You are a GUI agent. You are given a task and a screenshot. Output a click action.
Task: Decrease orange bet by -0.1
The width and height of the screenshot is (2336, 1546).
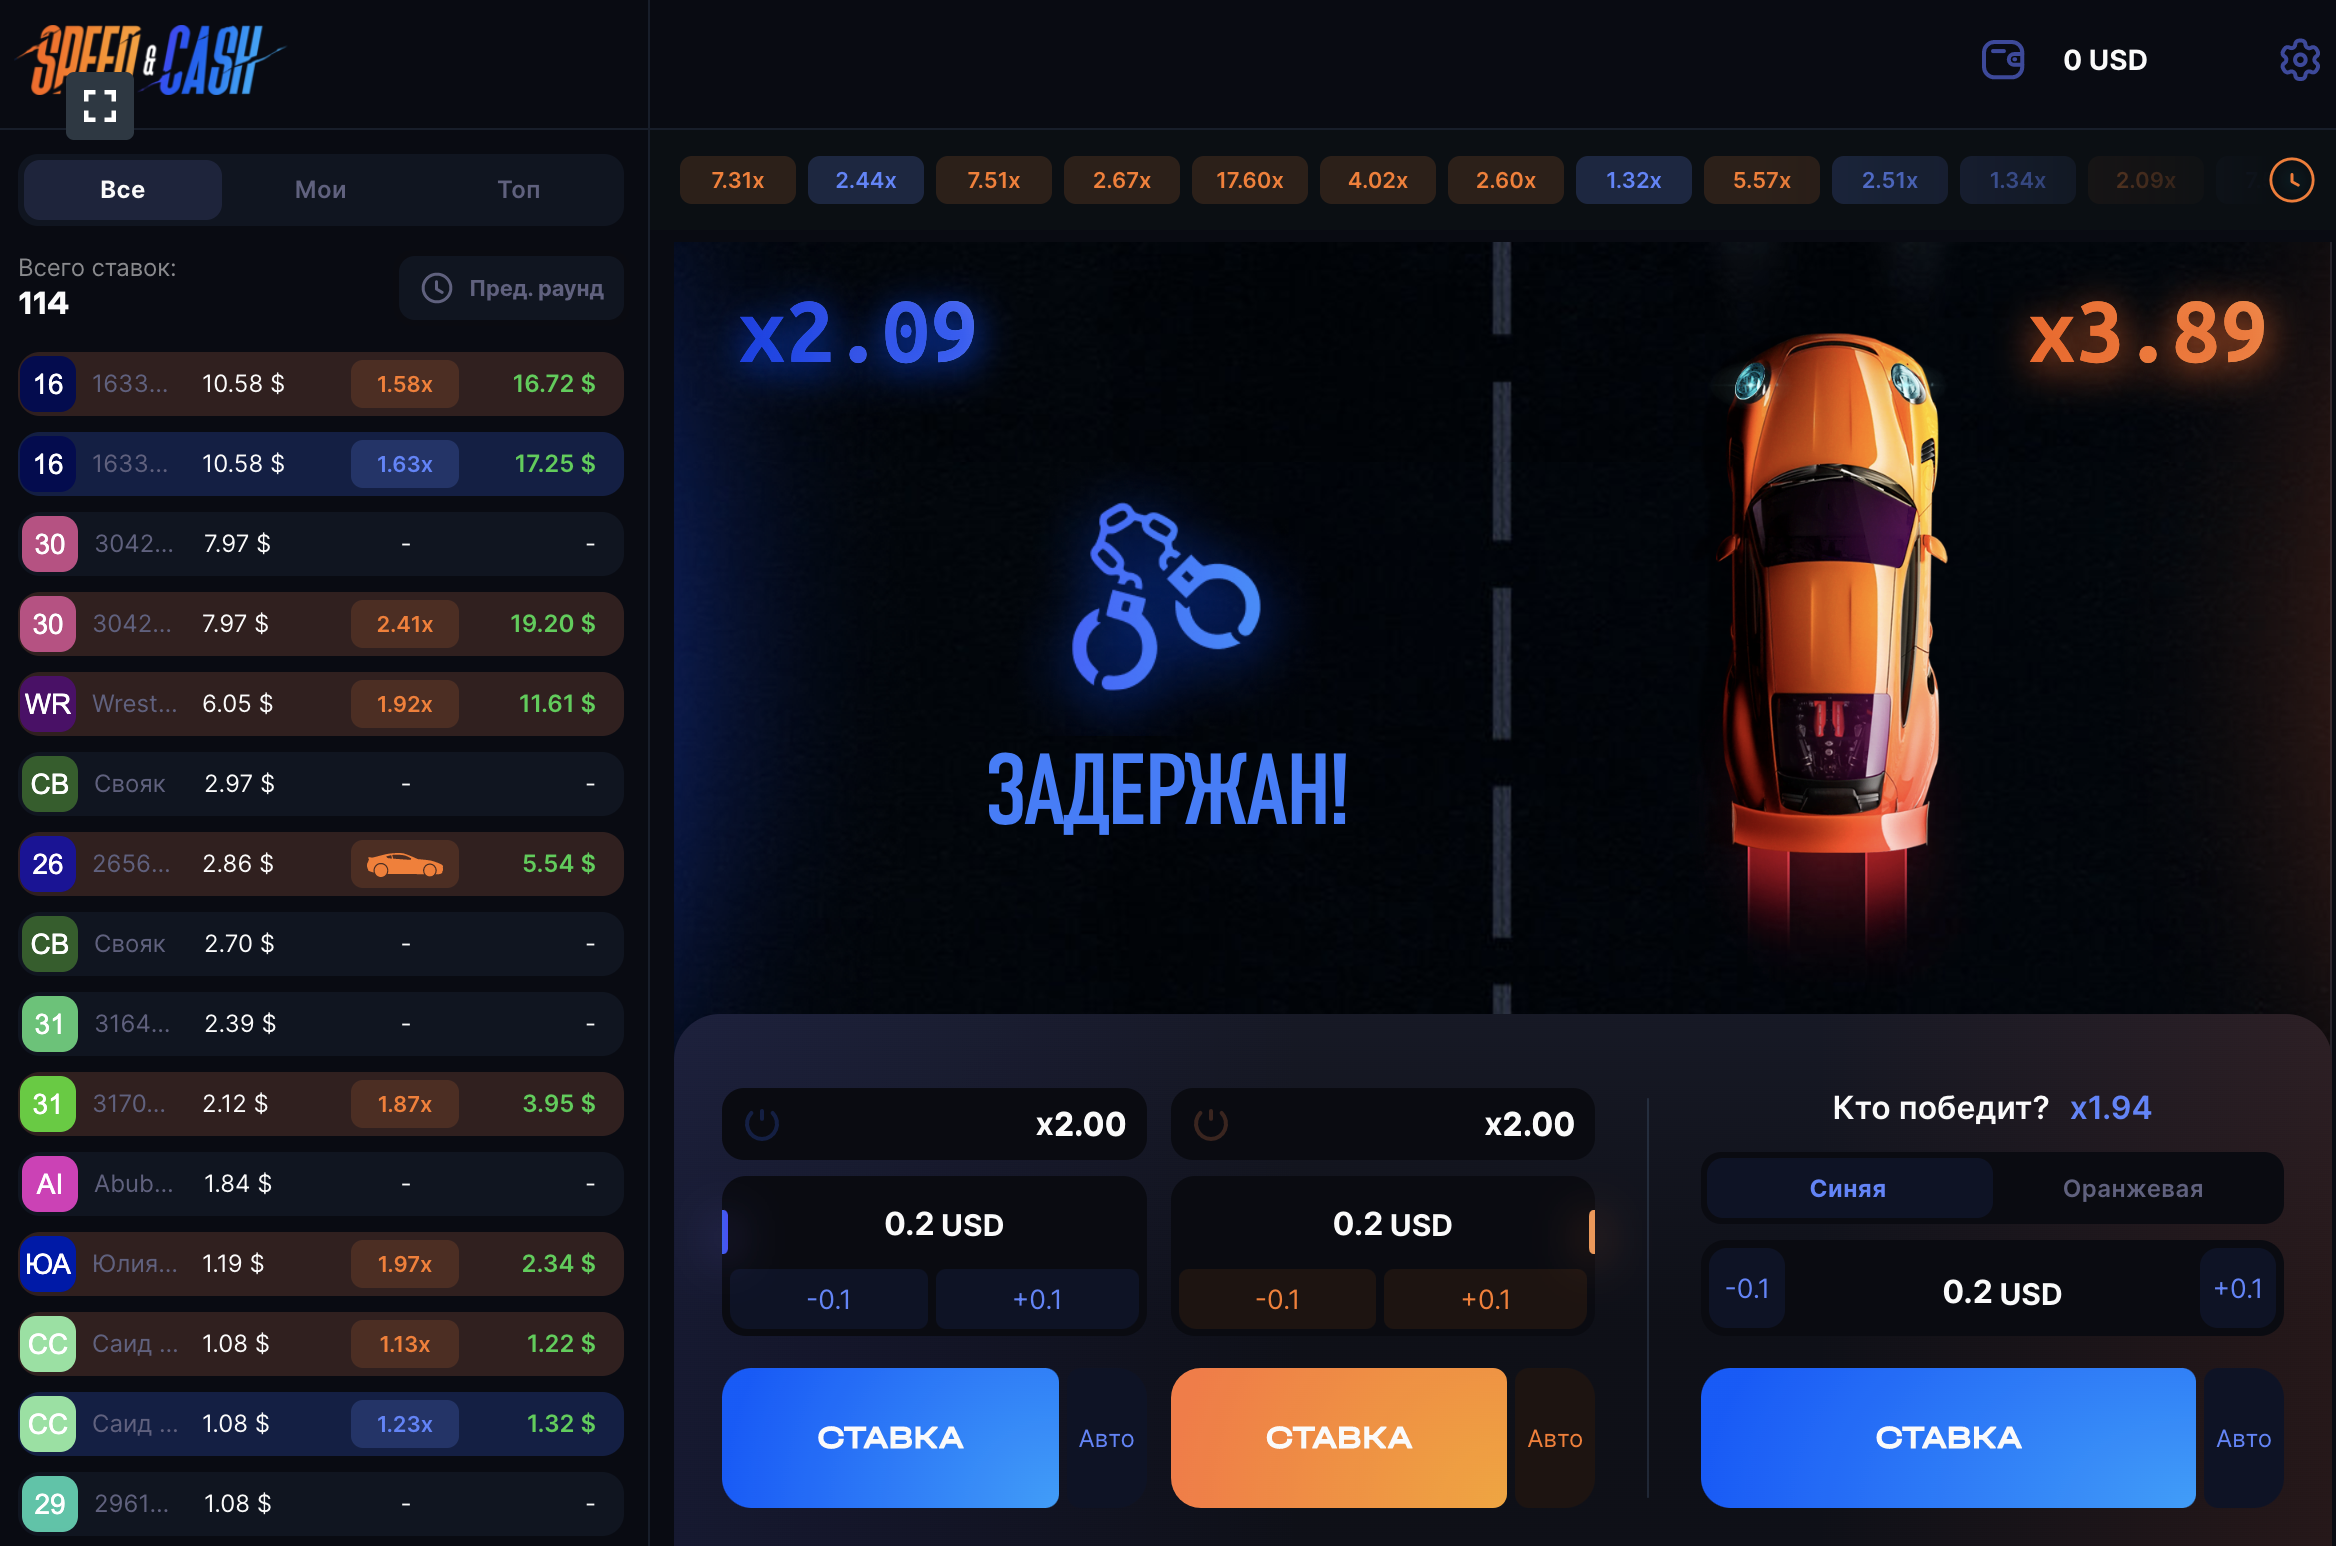click(x=1277, y=1299)
